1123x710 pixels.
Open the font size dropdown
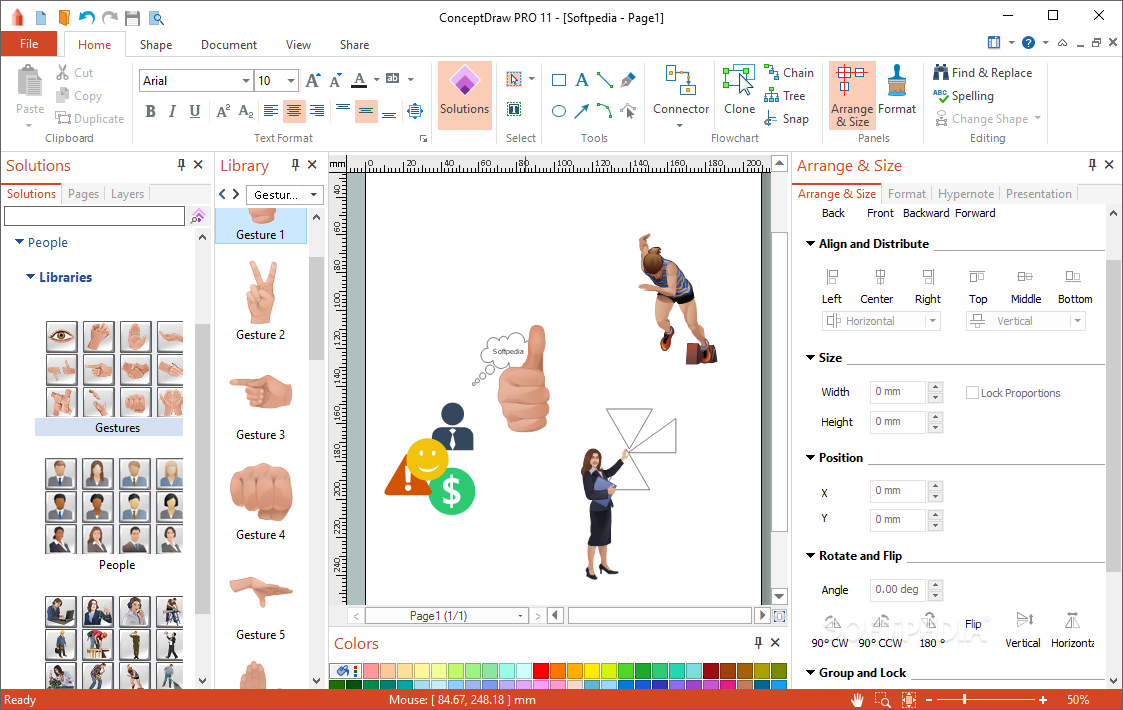[x=291, y=80]
